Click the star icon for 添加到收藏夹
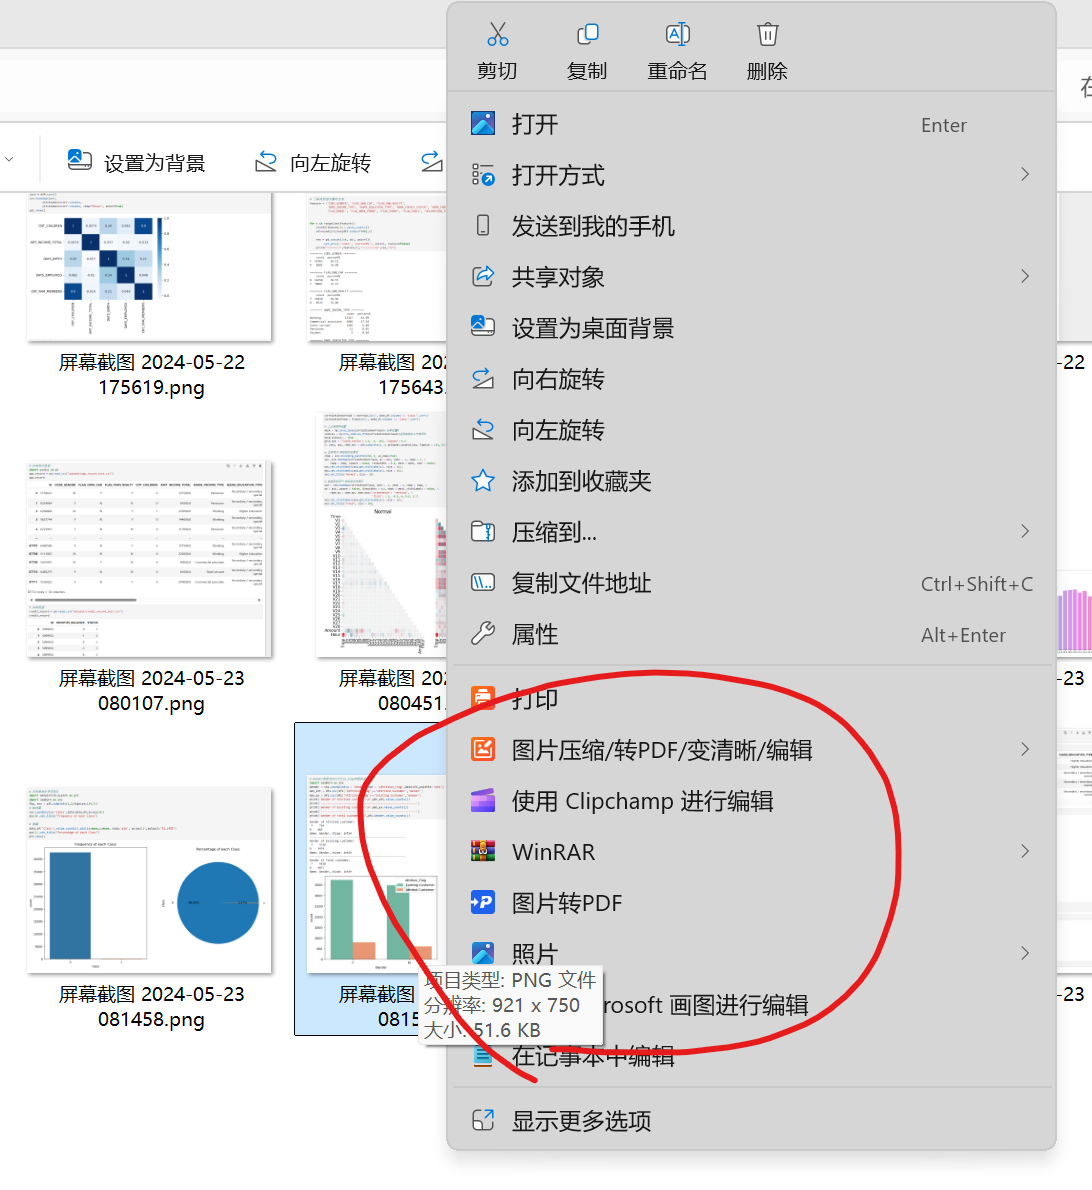 click(483, 480)
